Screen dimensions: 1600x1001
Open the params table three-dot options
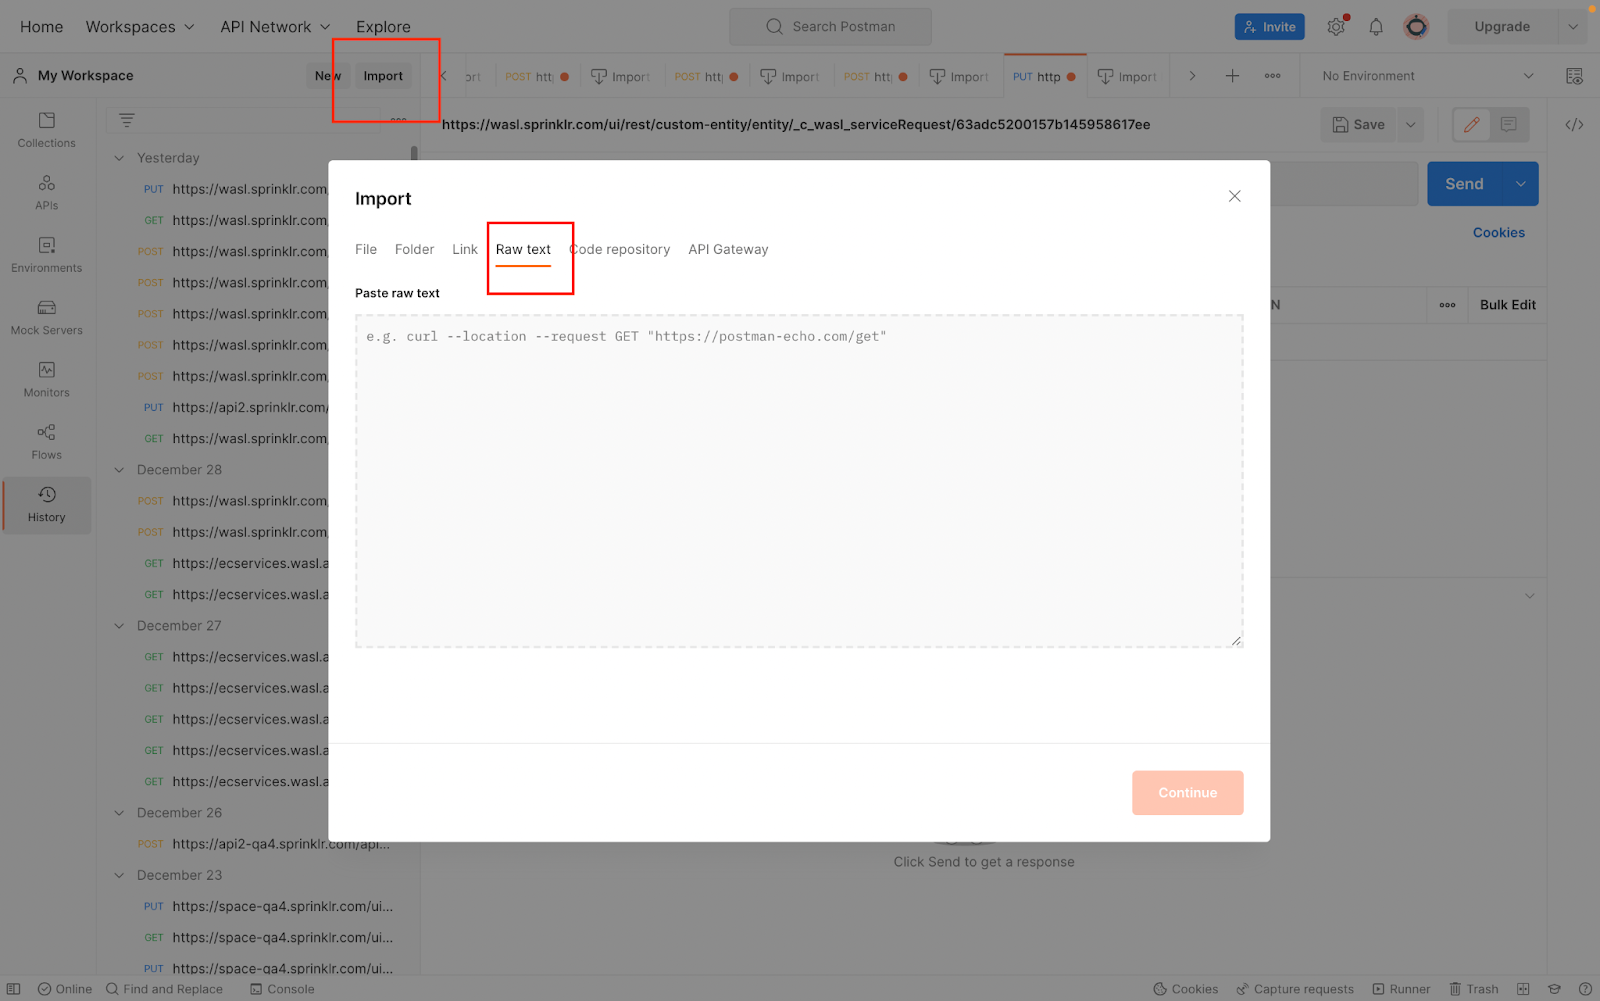[1447, 305]
